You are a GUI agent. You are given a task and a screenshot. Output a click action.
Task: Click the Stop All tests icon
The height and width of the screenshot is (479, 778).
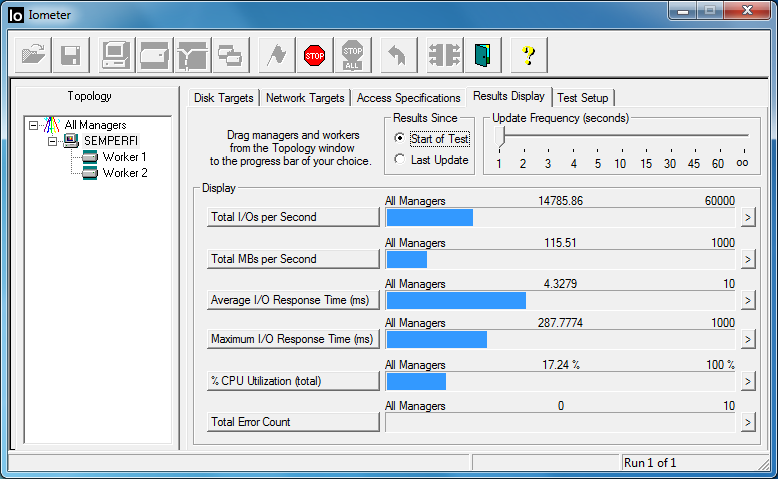(x=352, y=55)
